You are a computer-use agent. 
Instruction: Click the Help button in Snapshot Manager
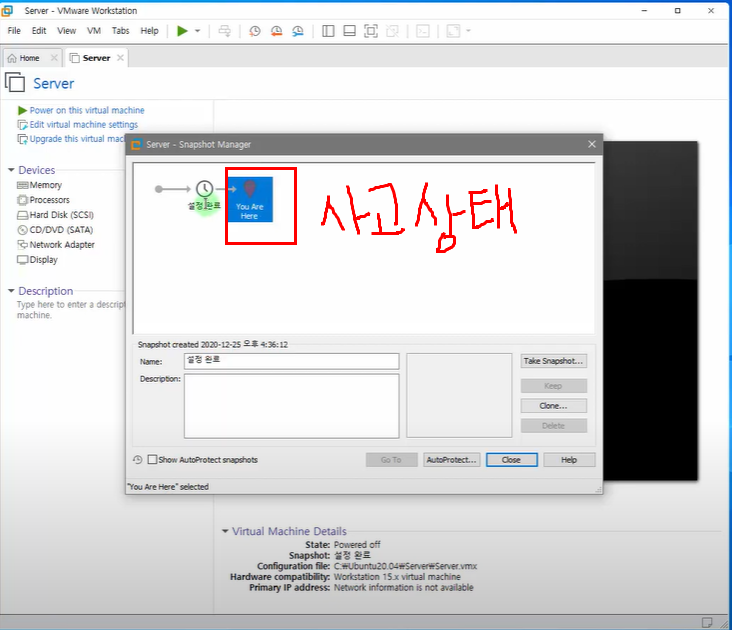[570, 460]
